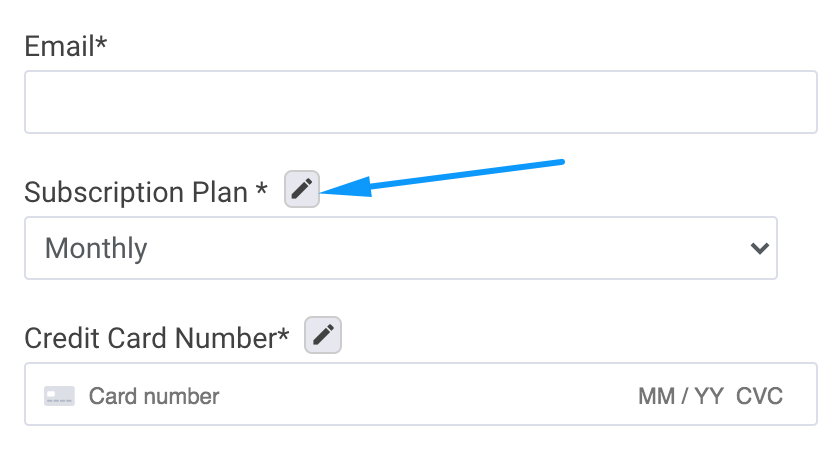Click the right end of the Email text box

(793, 102)
